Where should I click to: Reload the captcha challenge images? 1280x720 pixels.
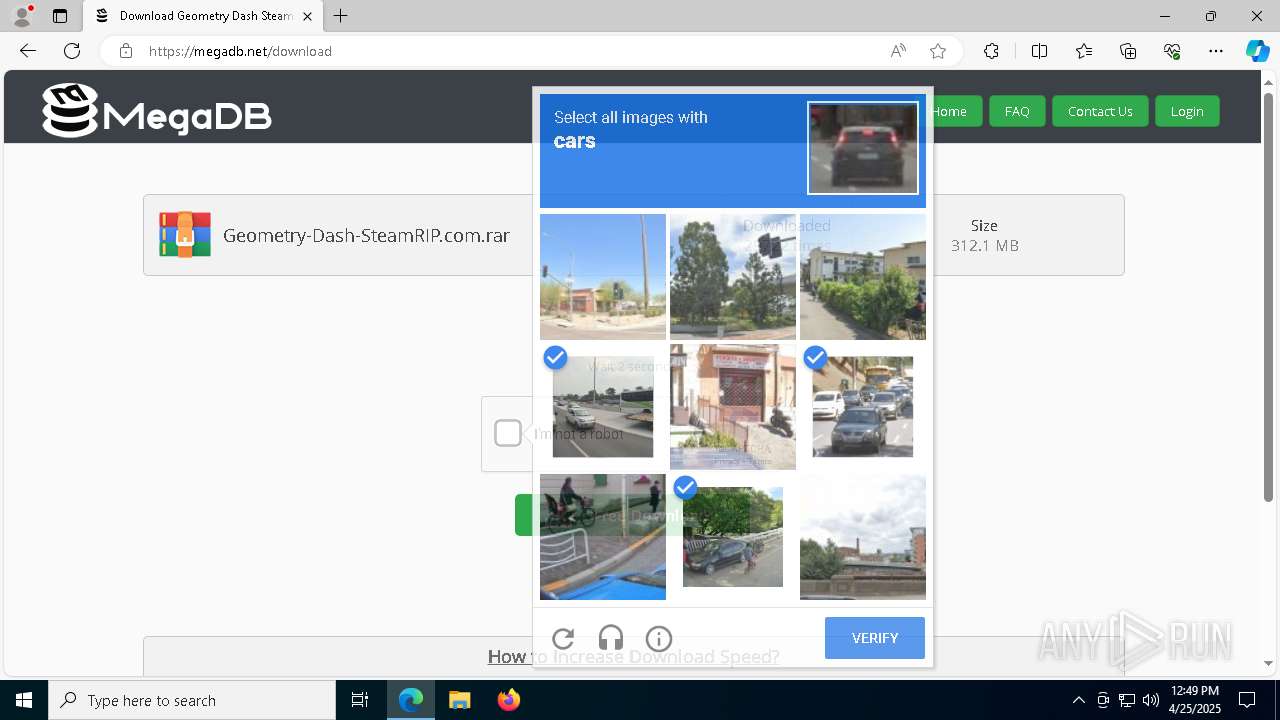563,638
